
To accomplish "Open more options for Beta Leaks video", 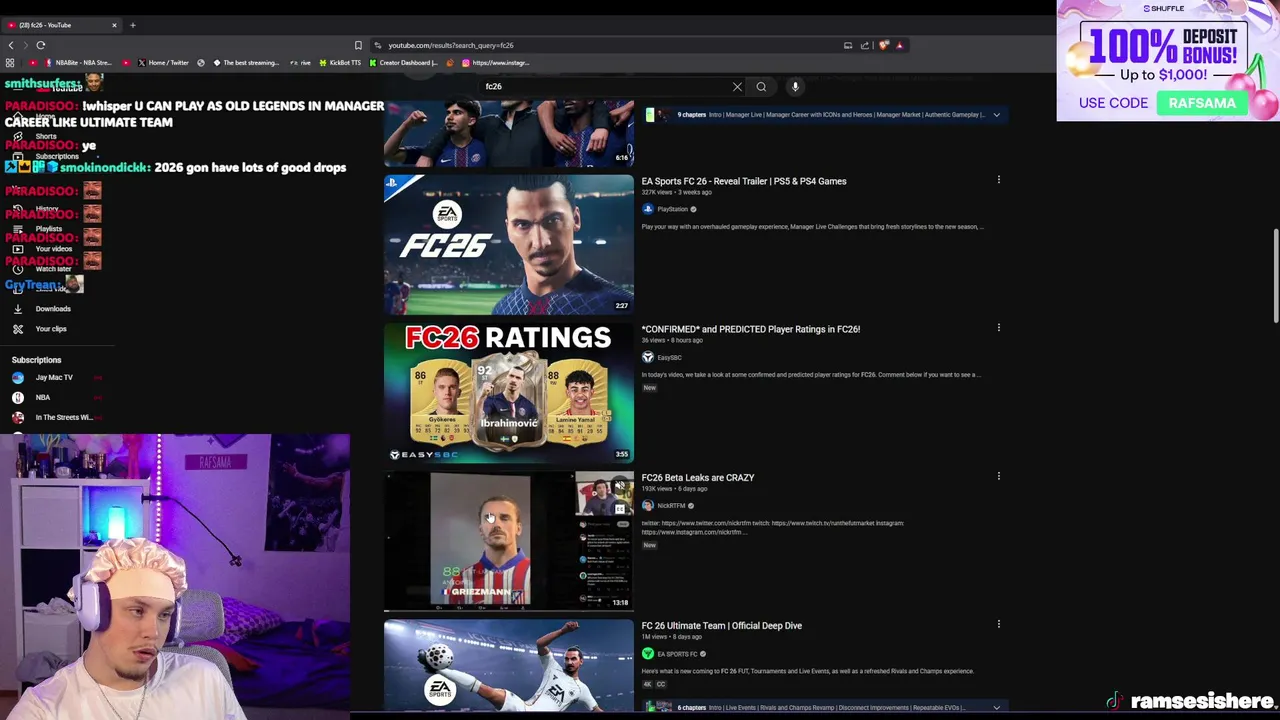I will pyautogui.click(x=998, y=476).
